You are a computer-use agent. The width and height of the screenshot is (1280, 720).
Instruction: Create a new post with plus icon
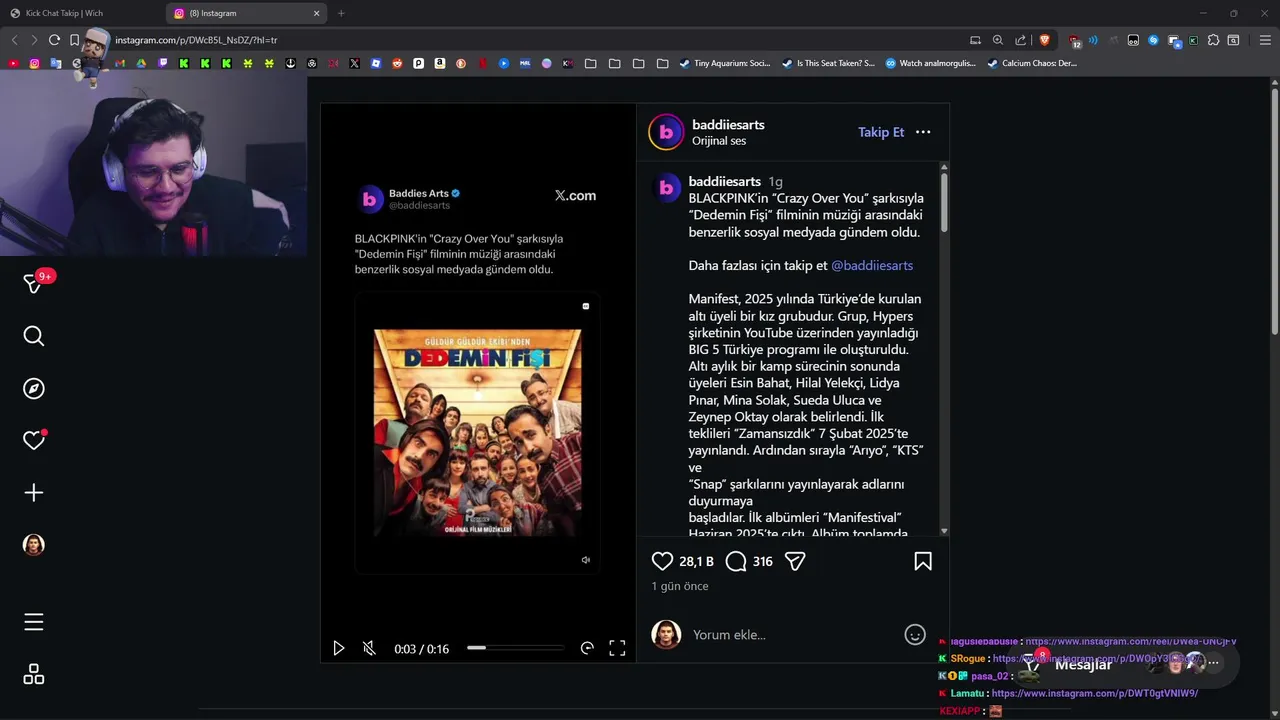click(x=34, y=493)
